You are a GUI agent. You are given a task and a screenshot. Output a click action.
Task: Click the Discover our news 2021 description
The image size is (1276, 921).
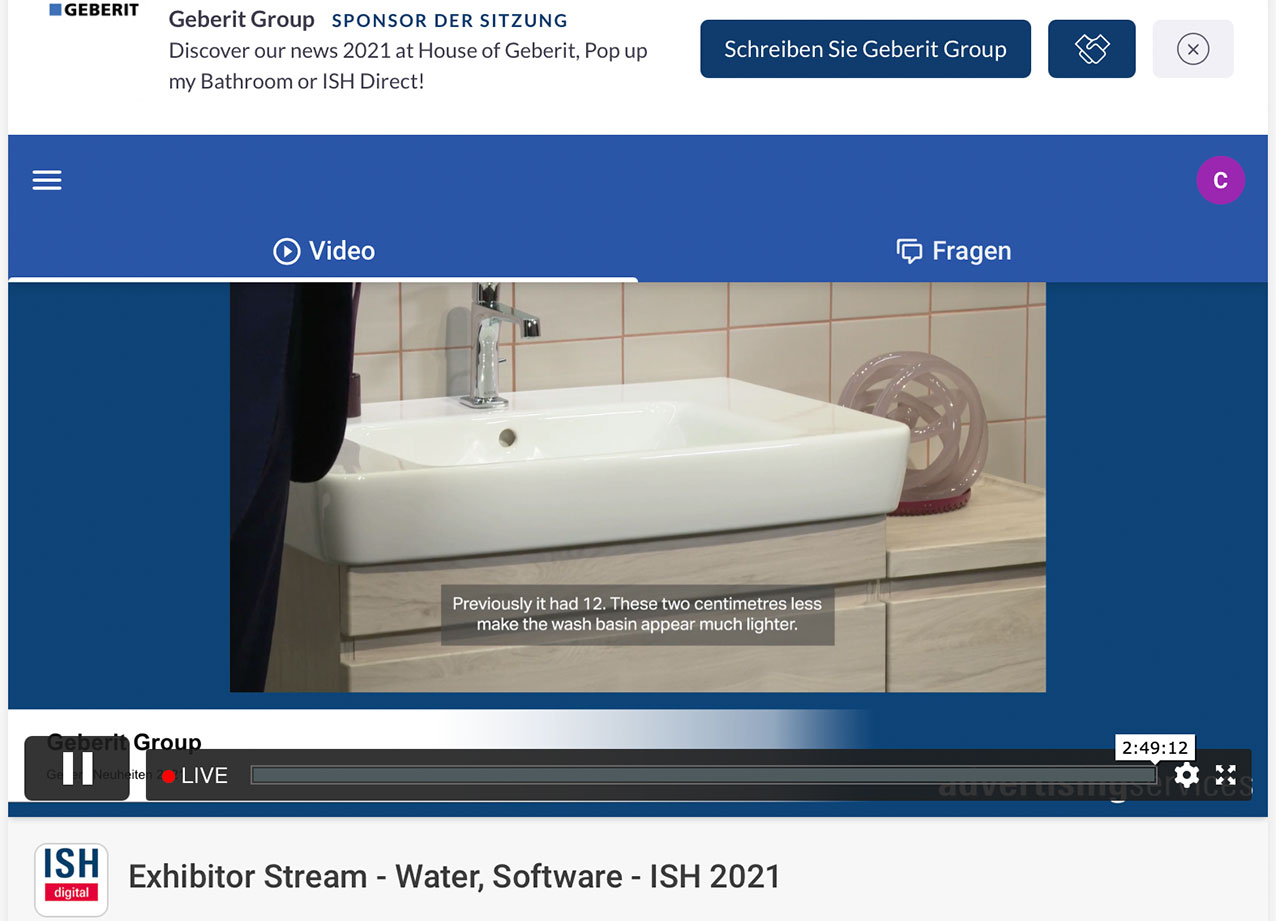408,66
